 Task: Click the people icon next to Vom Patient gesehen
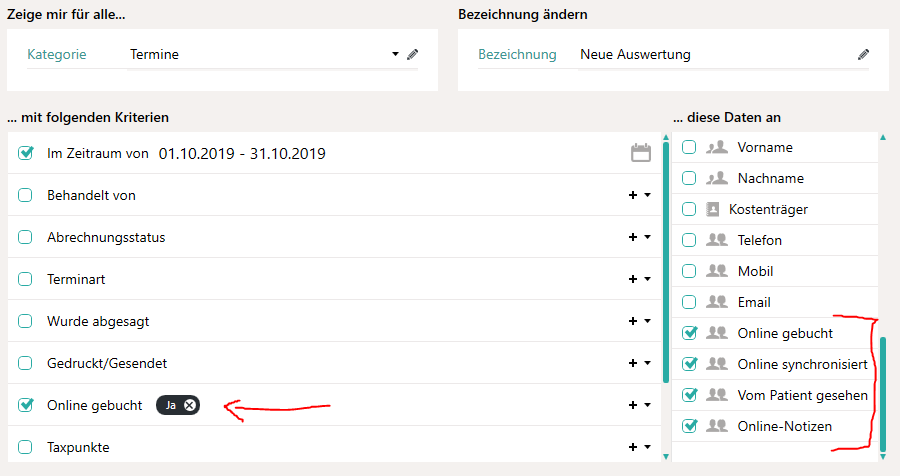pyautogui.click(x=717, y=395)
